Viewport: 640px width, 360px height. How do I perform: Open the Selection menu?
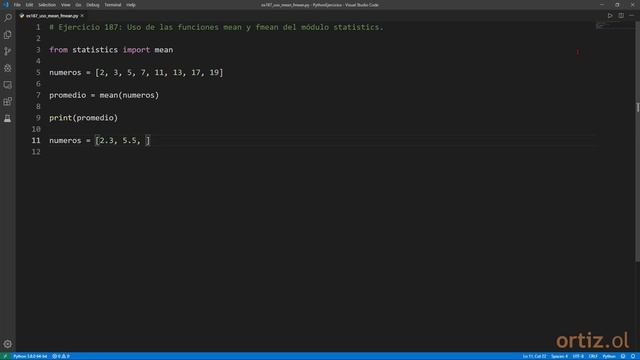47,5
